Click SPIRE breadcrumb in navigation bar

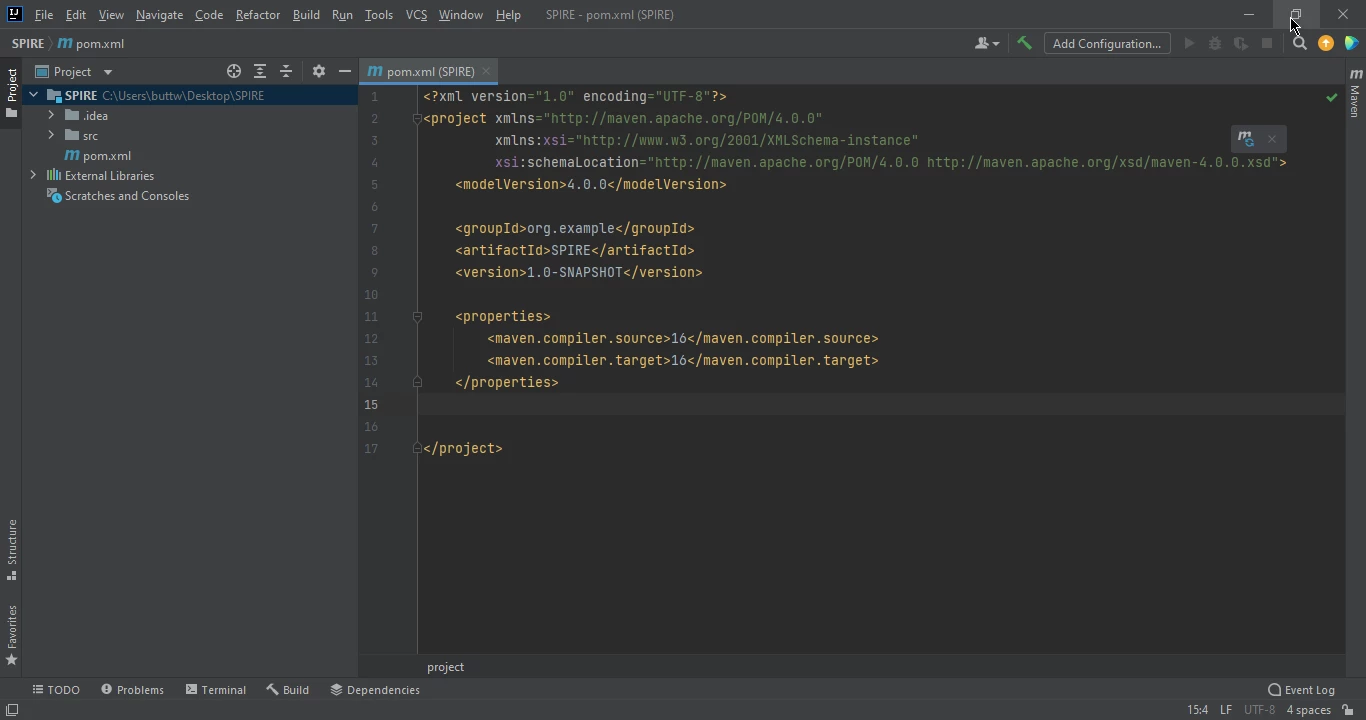28,44
